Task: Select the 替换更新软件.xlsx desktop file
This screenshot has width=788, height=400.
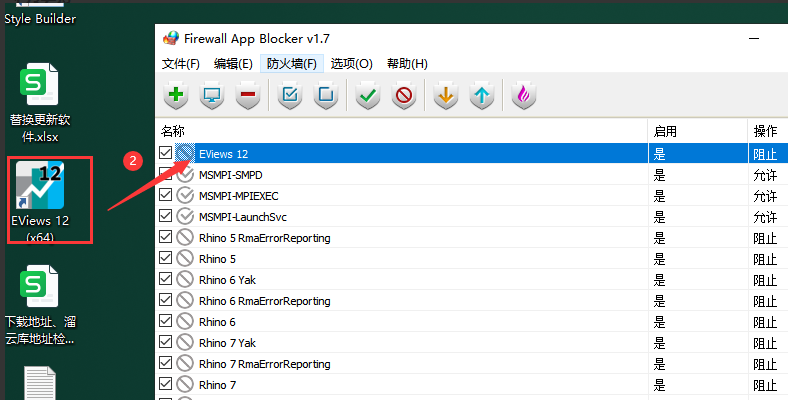Action: [40, 103]
